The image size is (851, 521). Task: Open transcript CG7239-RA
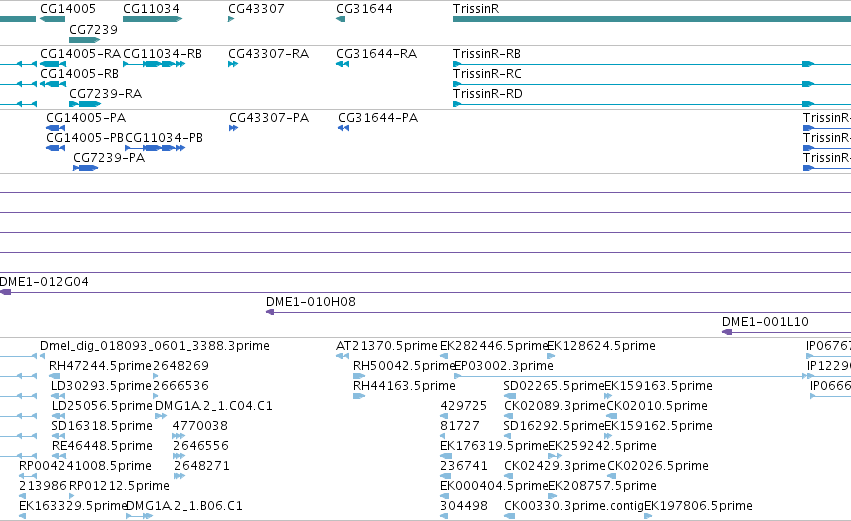85,104
